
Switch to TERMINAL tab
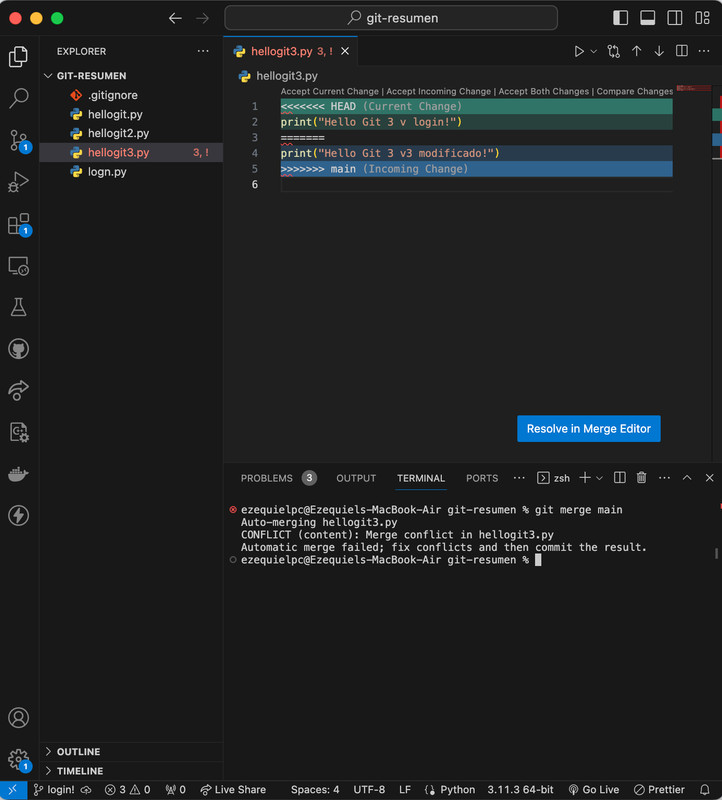click(421, 478)
